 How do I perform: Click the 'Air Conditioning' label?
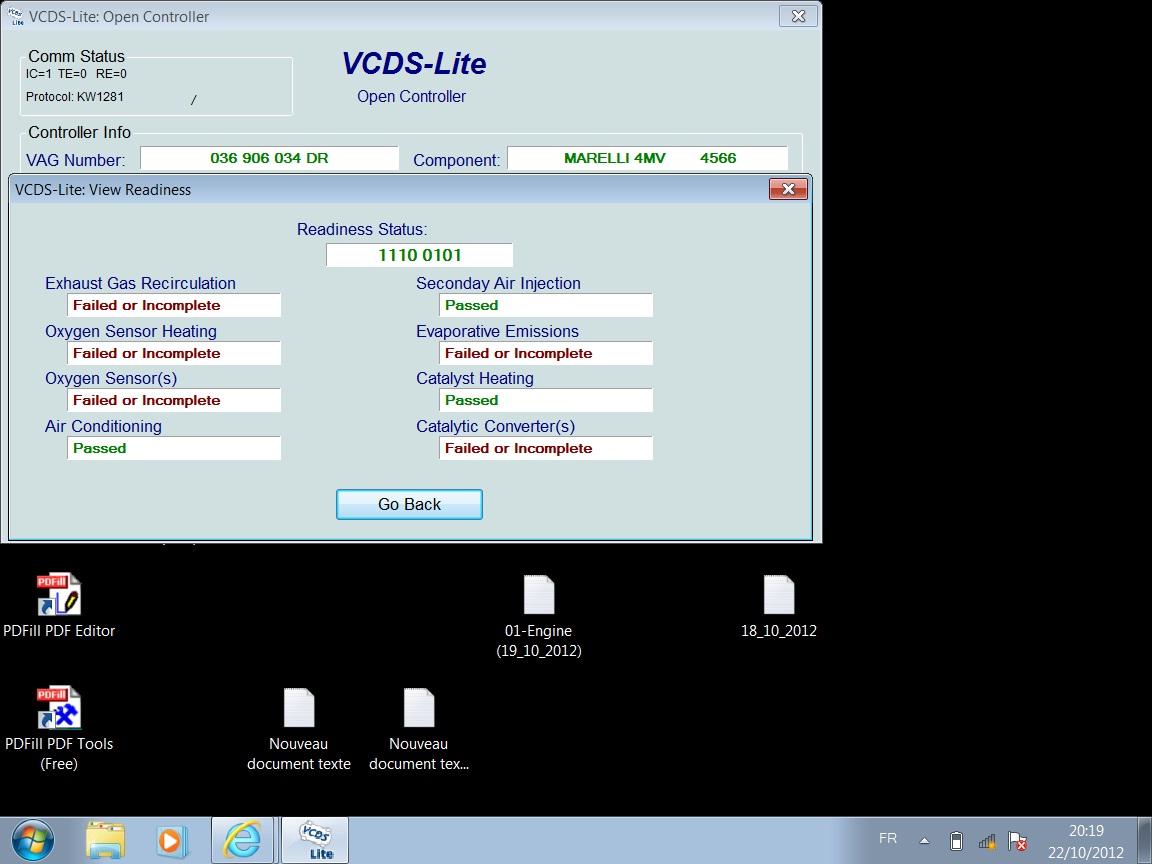click(103, 426)
